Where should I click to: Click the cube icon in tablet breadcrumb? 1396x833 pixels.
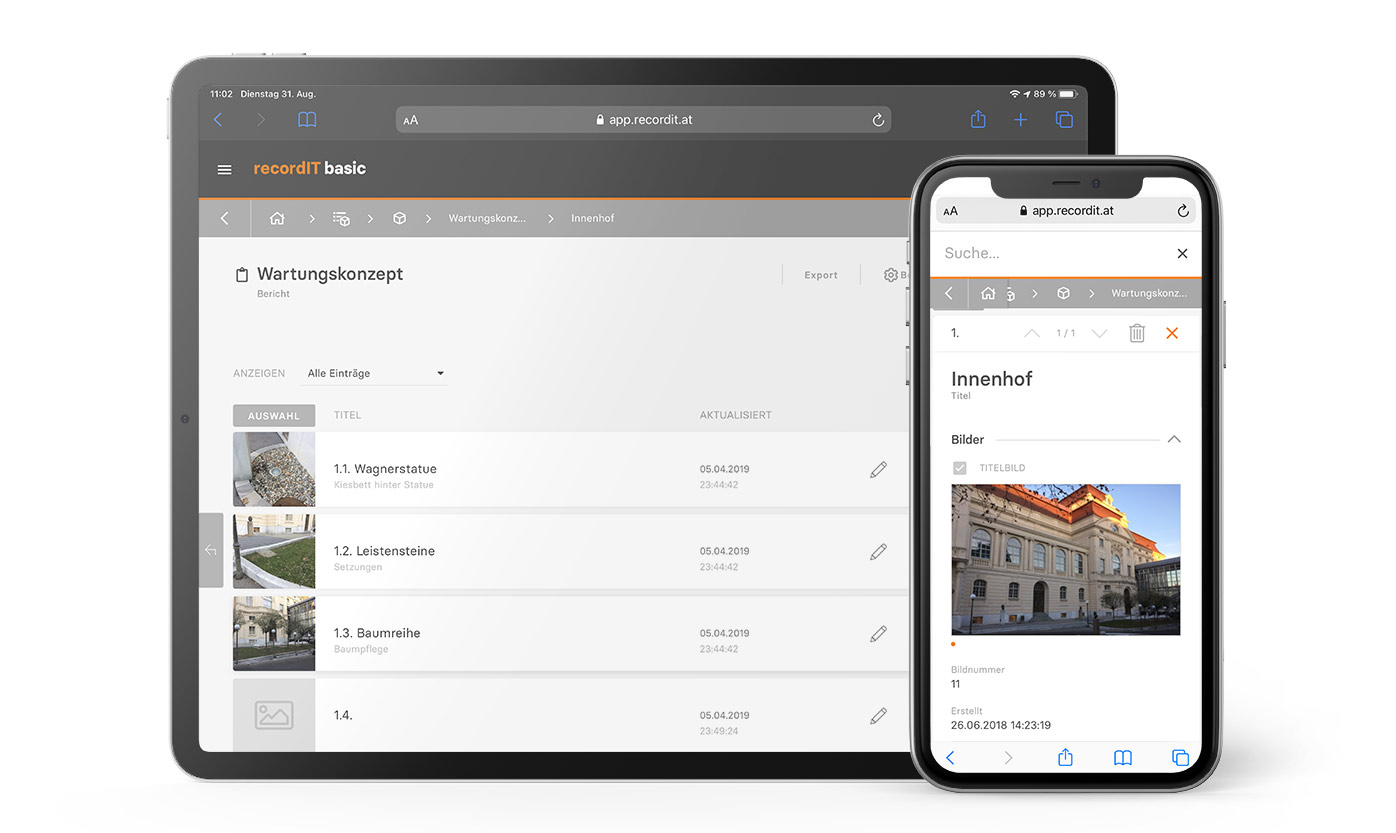pos(399,218)
